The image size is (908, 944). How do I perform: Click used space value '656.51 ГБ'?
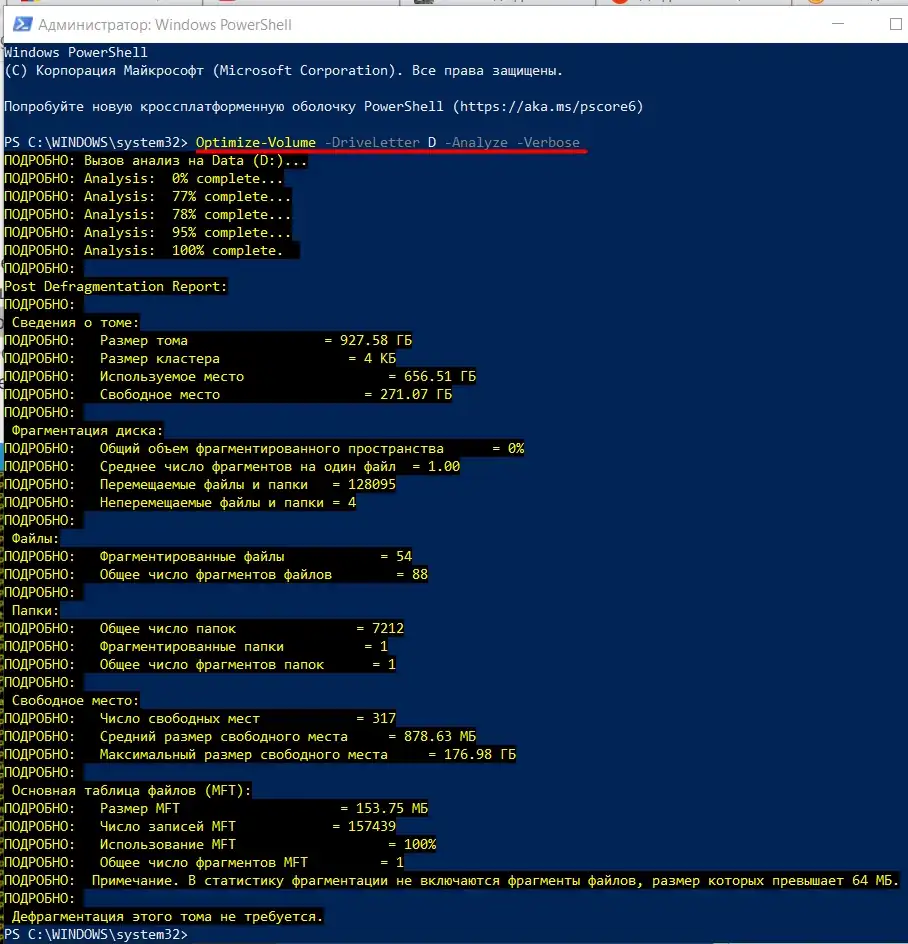[x=440, y=377]
